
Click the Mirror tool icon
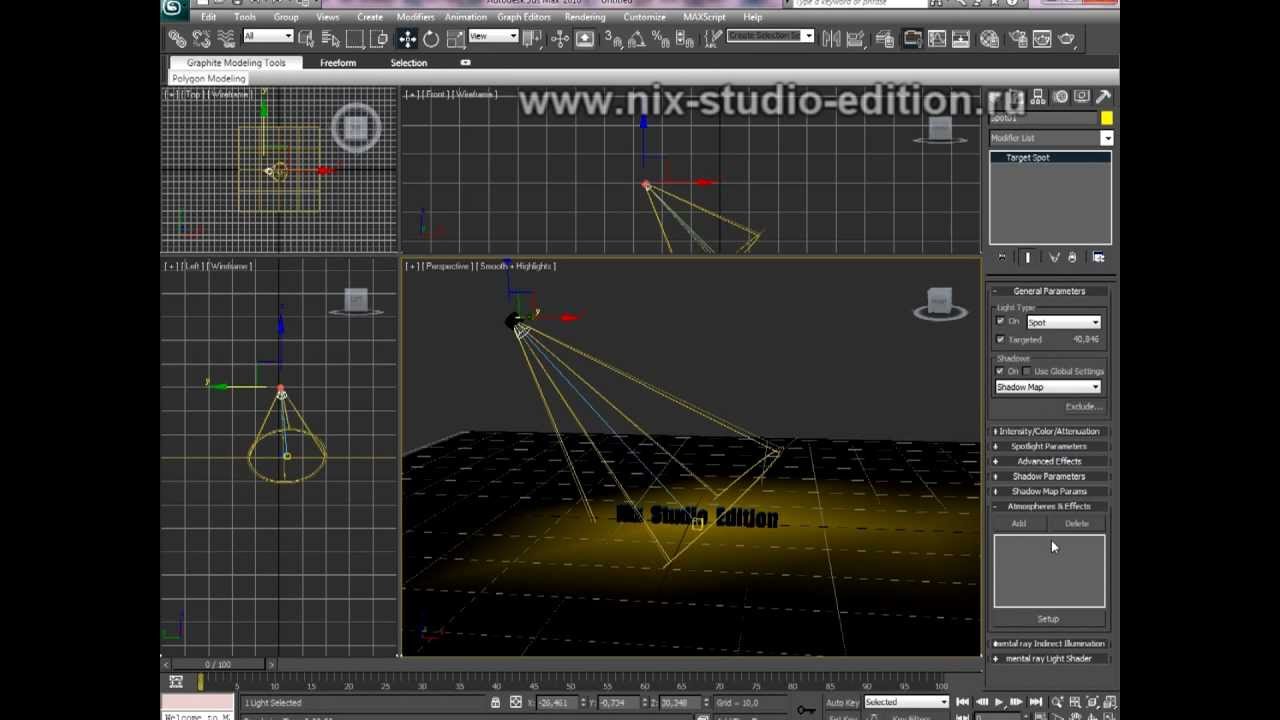[x=831, y=39]
